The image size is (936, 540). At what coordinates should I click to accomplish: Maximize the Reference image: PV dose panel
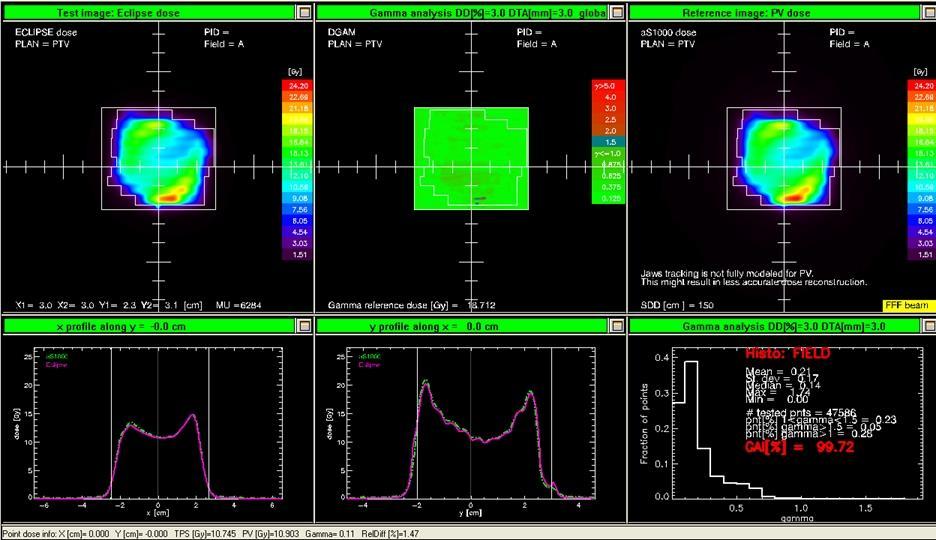pos(930,13)
